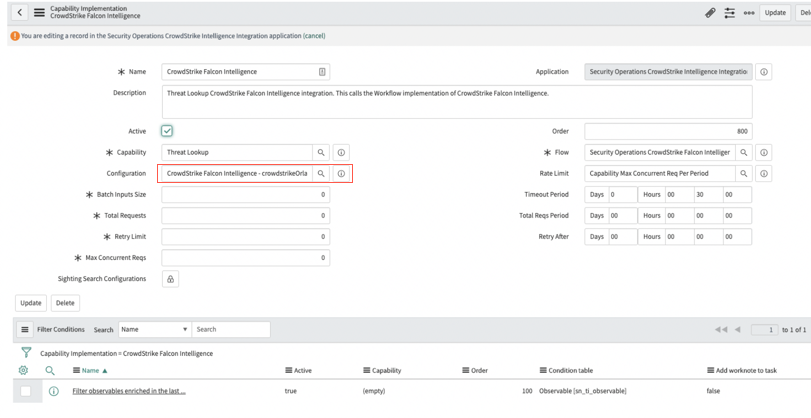Preview the Configuration record info icon

[x=341, y=173]
